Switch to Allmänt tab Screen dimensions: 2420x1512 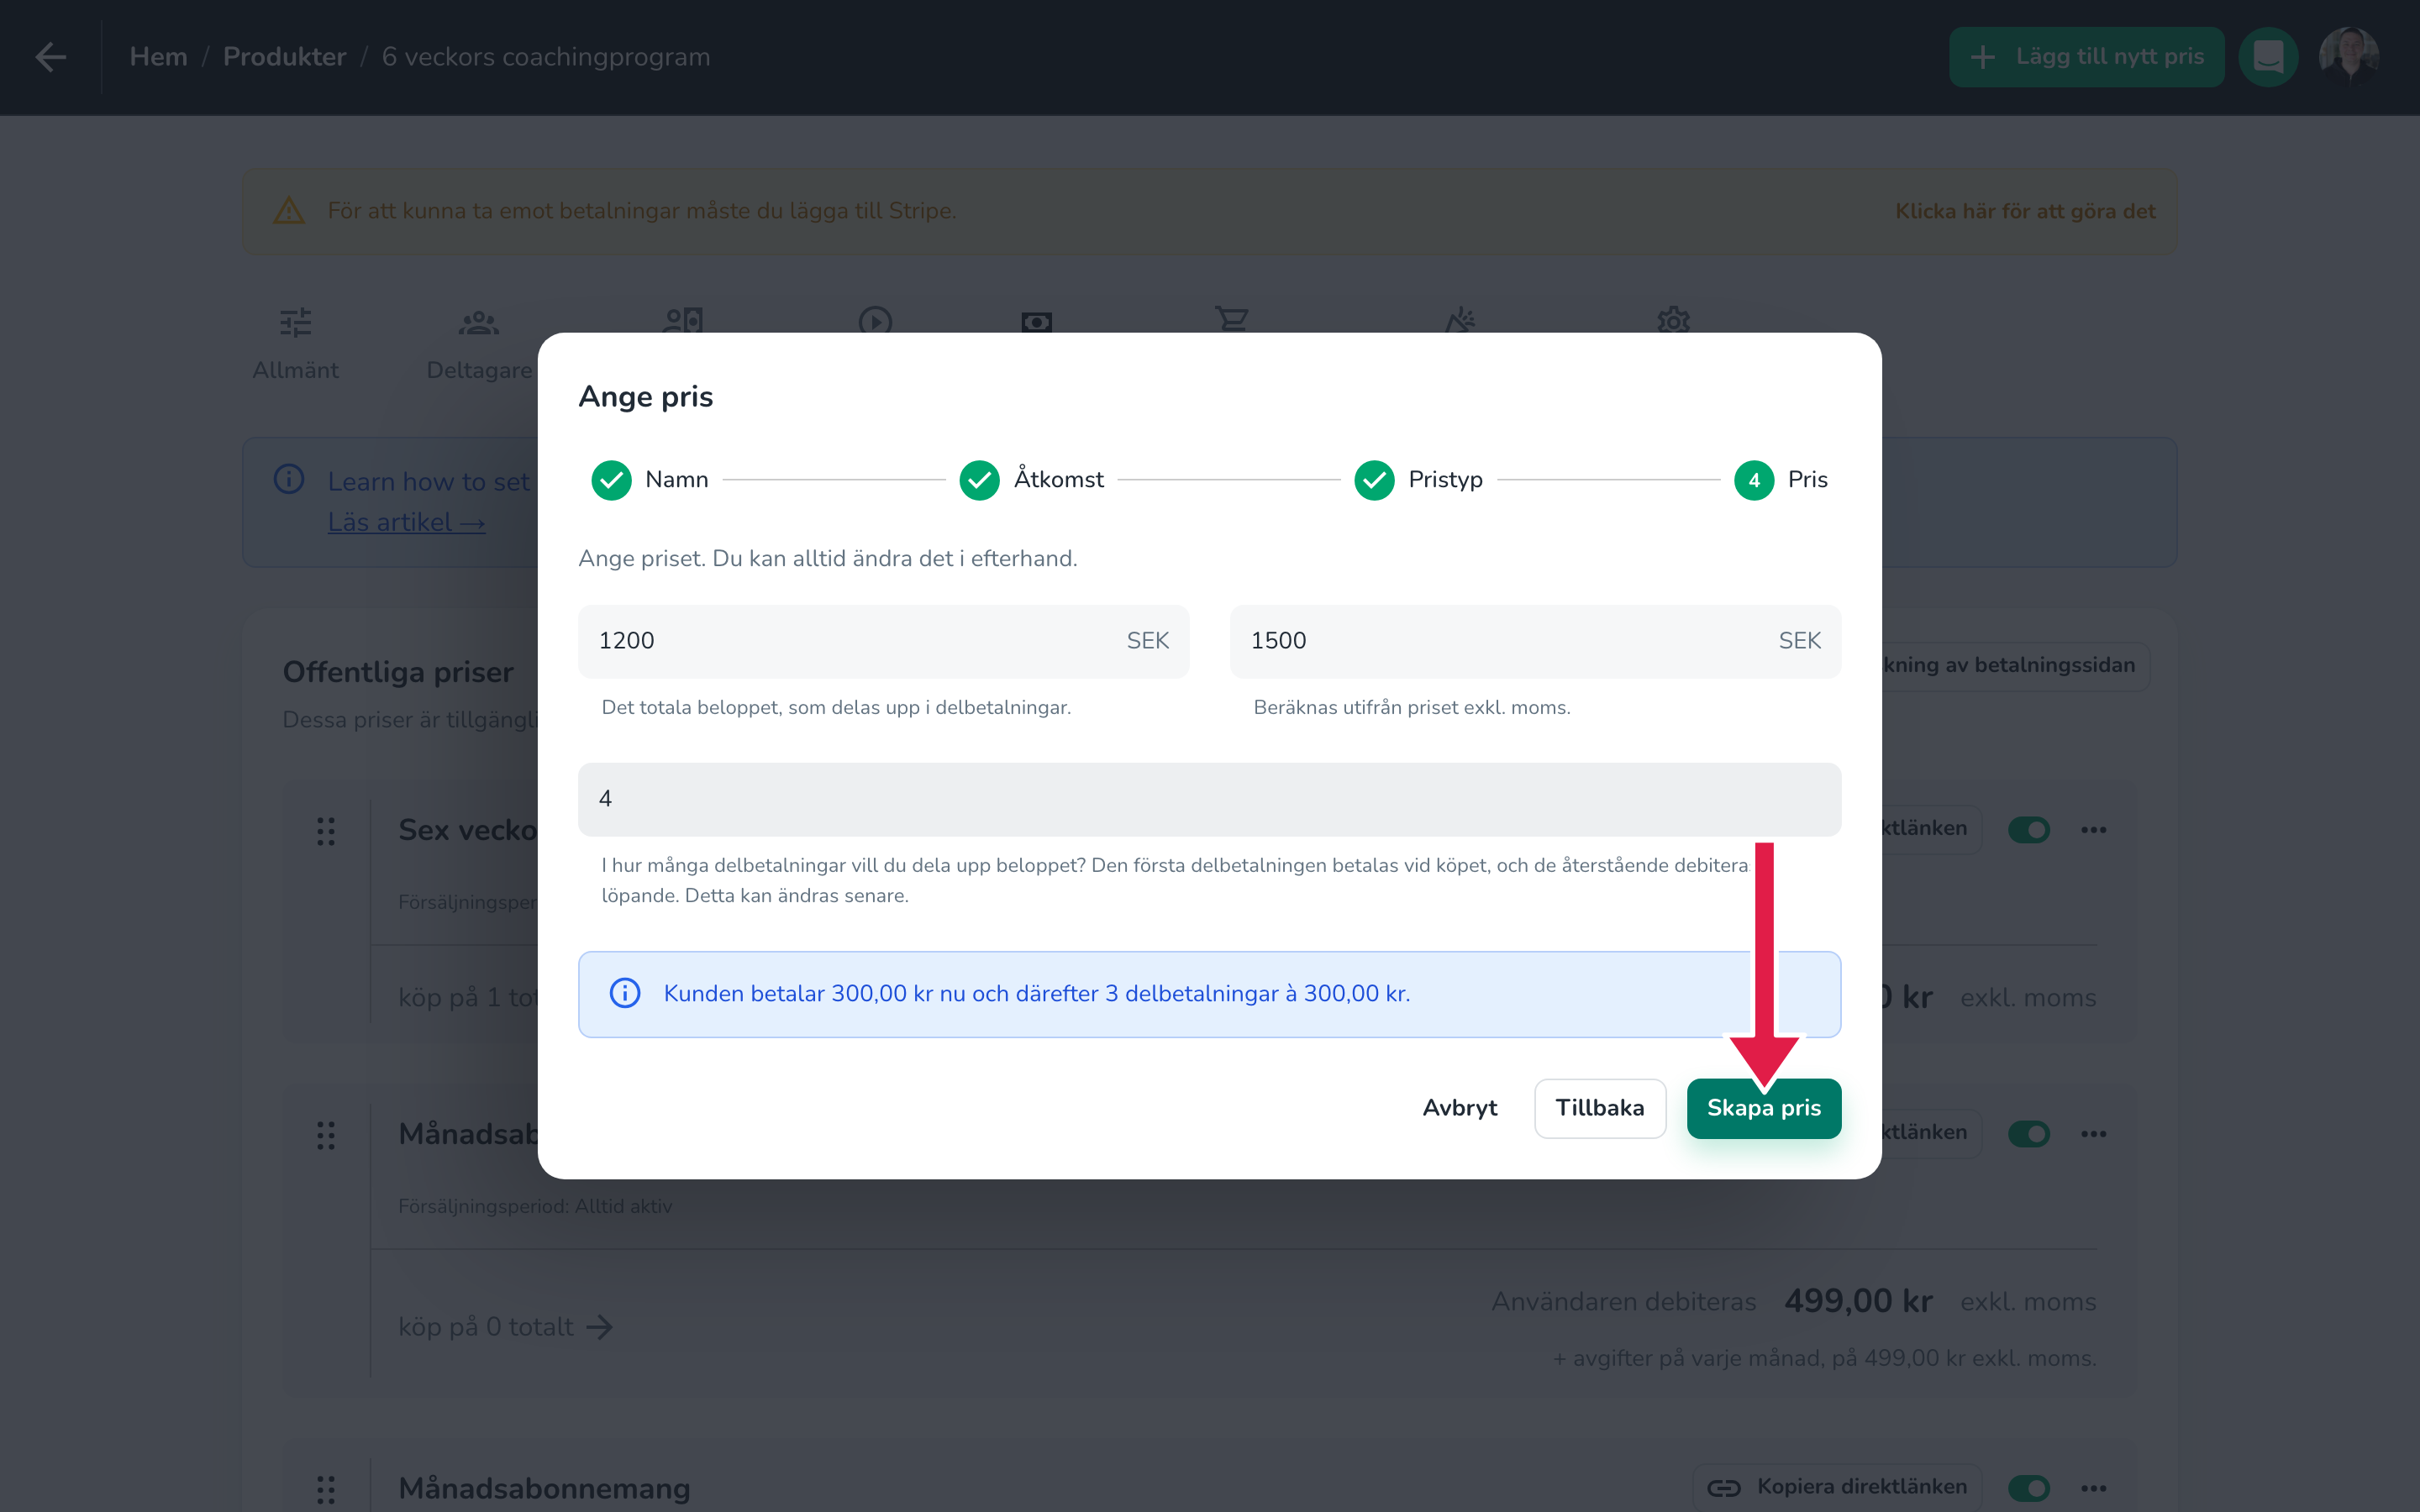coord(295,344)
